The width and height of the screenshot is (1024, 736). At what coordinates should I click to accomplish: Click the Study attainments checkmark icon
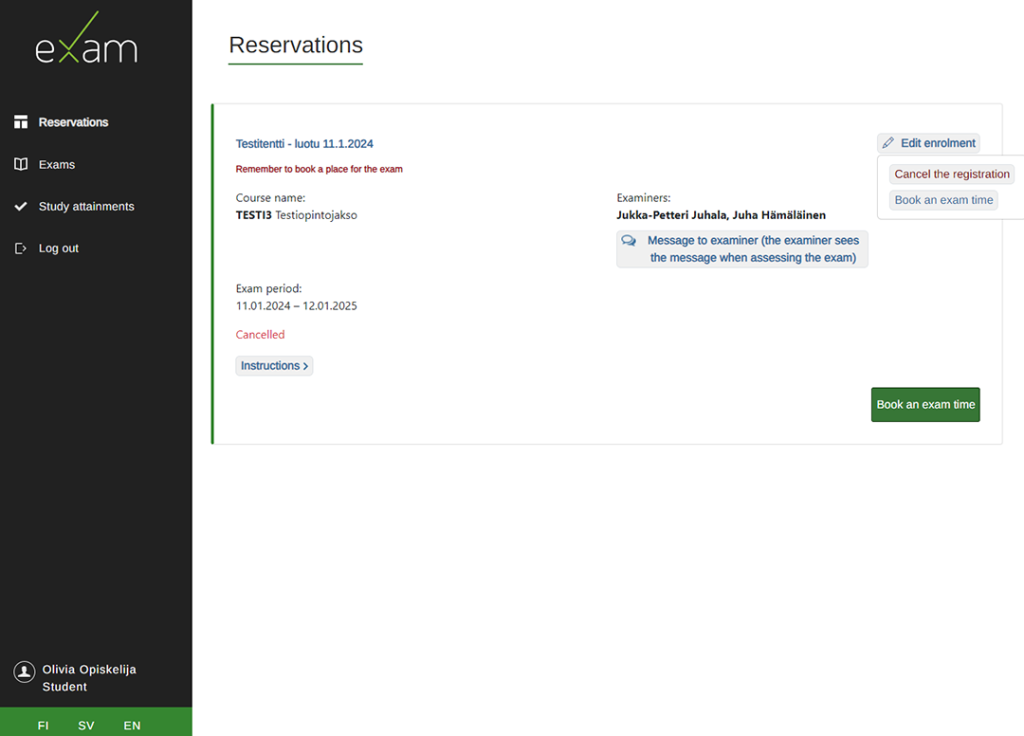[x=21, y=206]
